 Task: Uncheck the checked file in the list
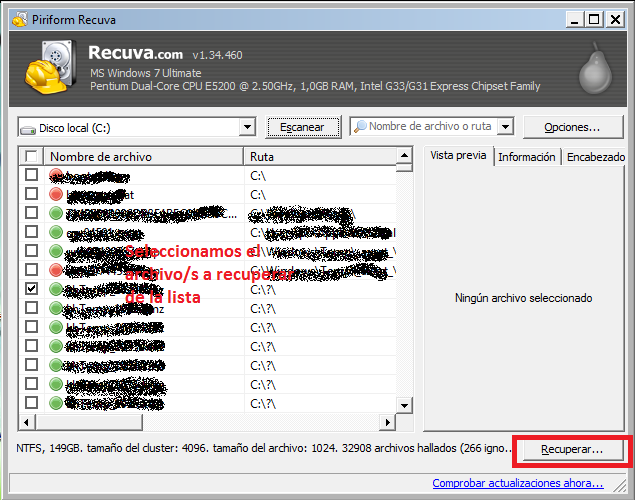click(x=31, y=289)
